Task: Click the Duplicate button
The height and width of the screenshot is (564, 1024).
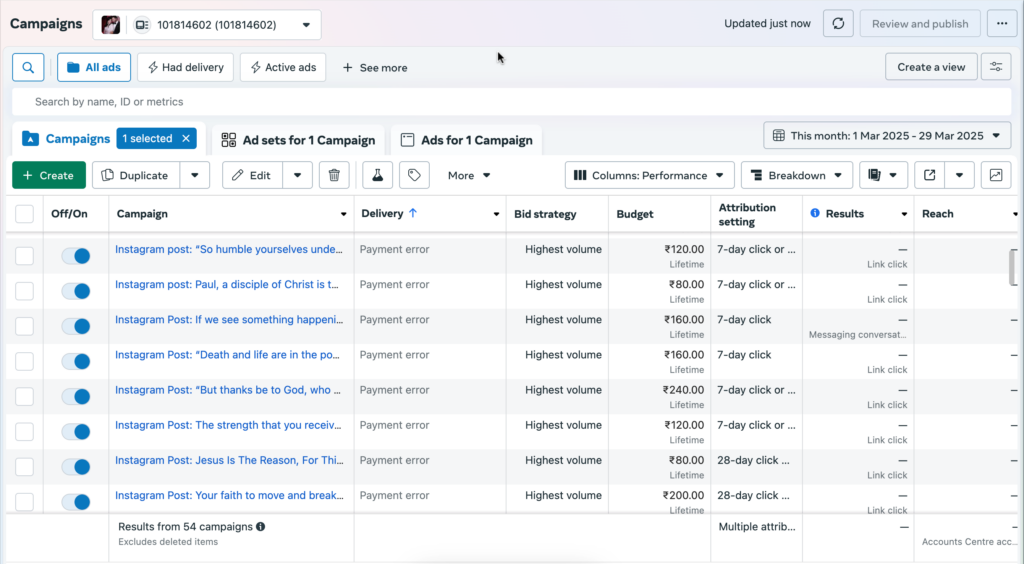Action: 136,176
